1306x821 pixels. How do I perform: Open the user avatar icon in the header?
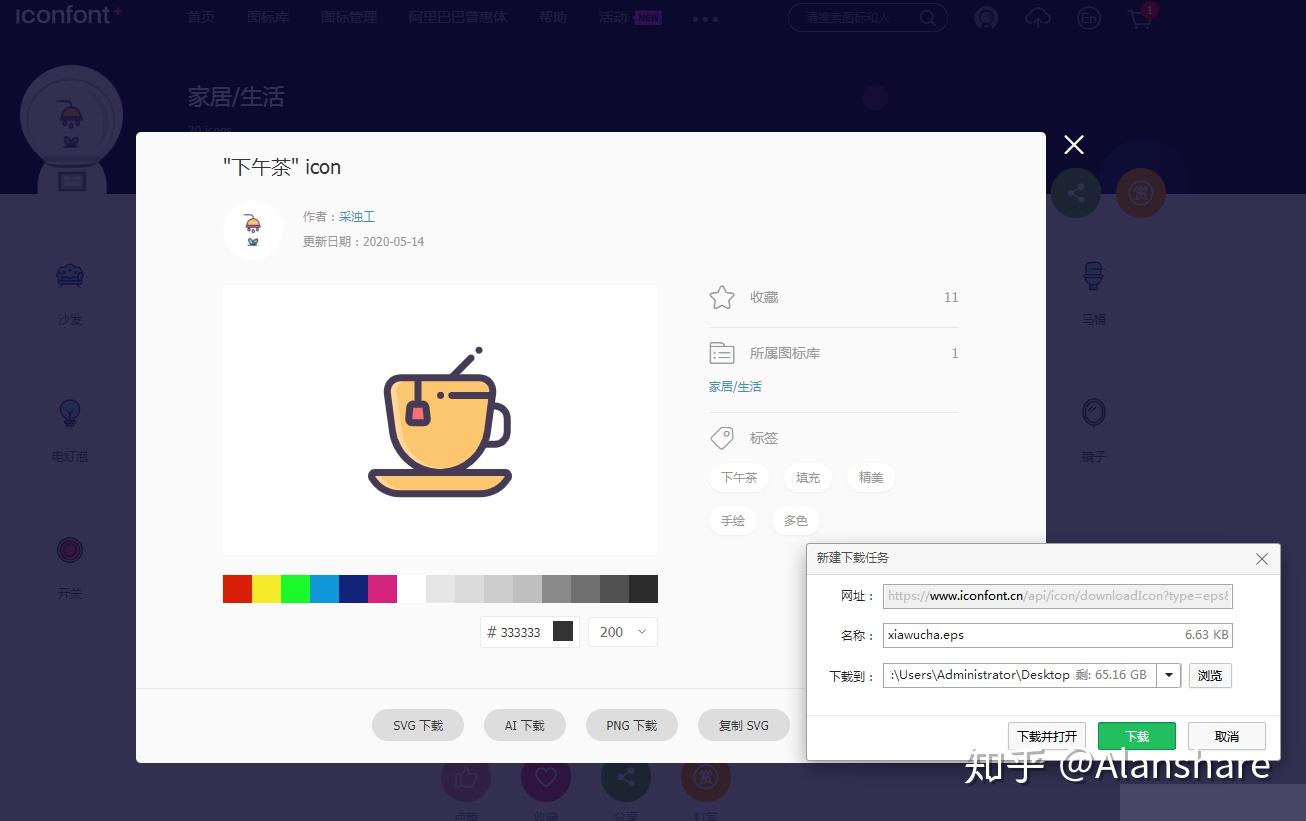(987, 18)
